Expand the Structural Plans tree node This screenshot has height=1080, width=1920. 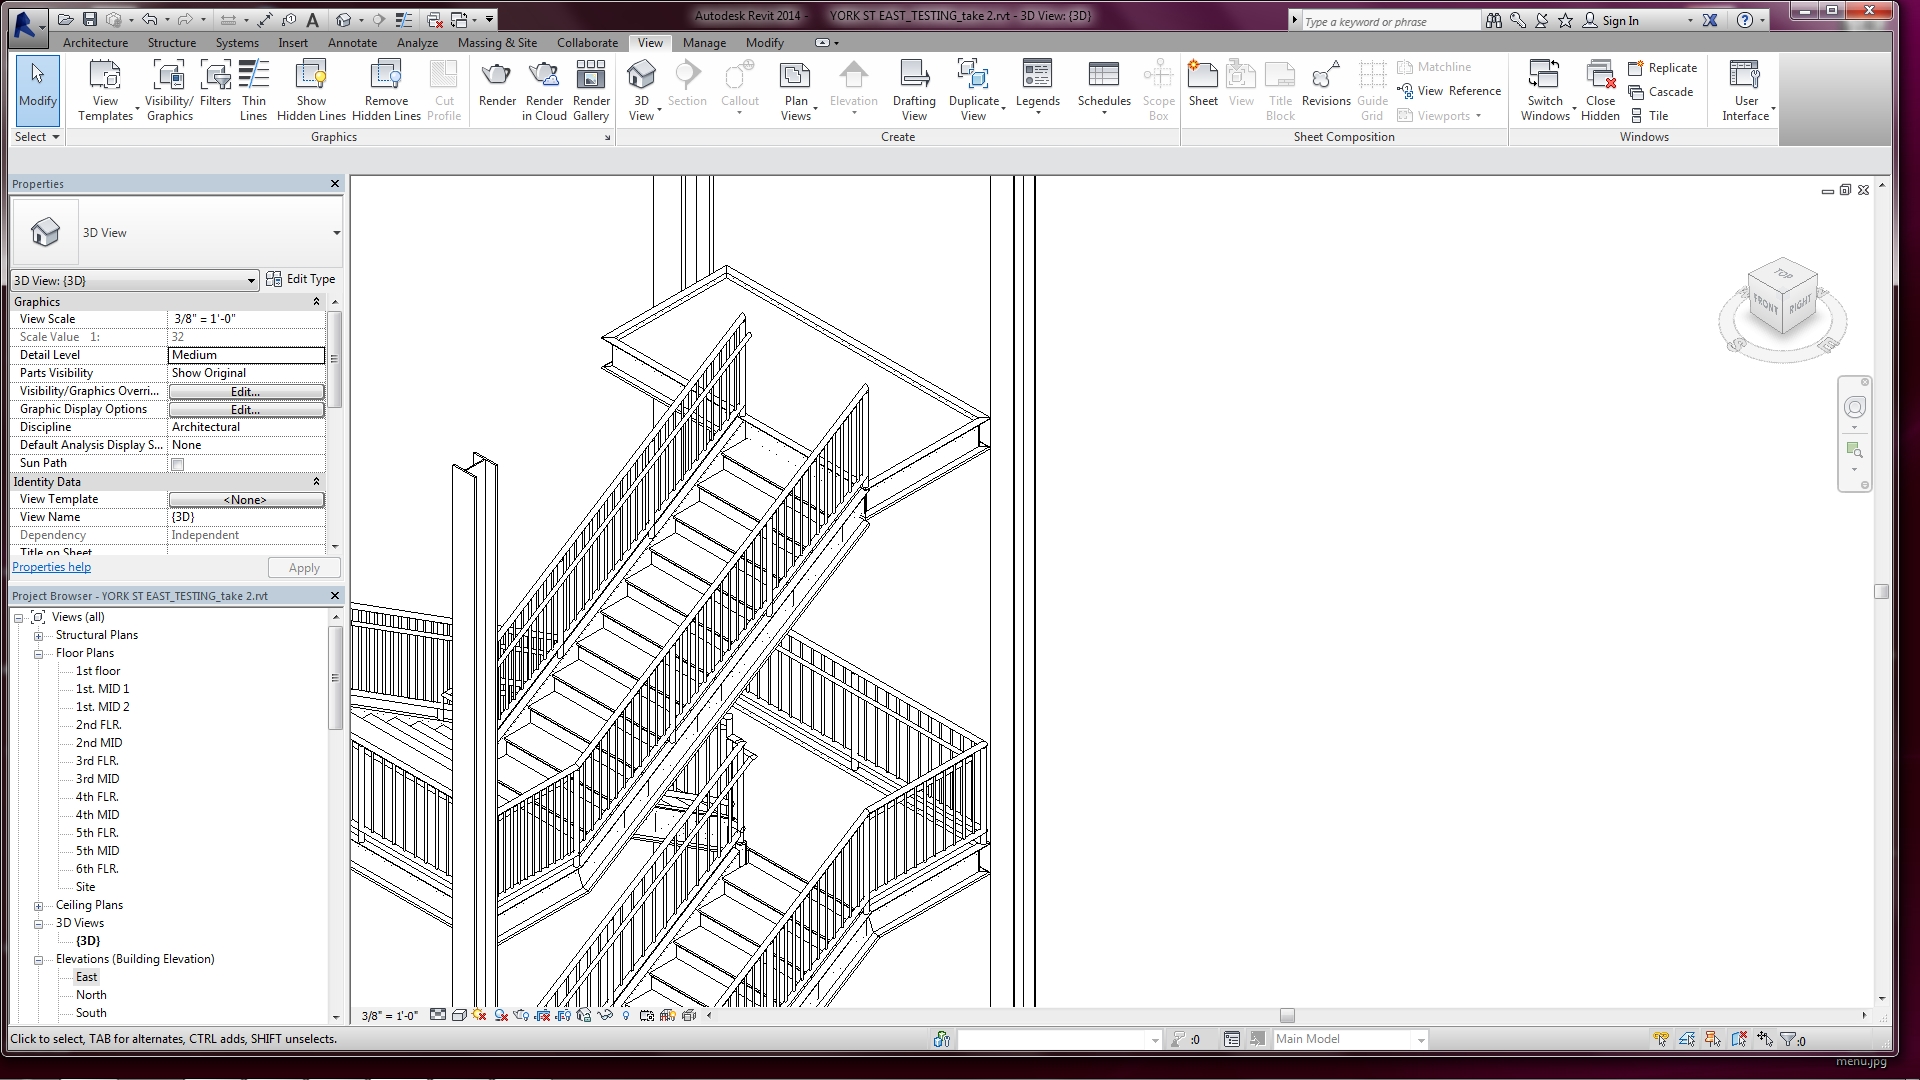point(38,635)
